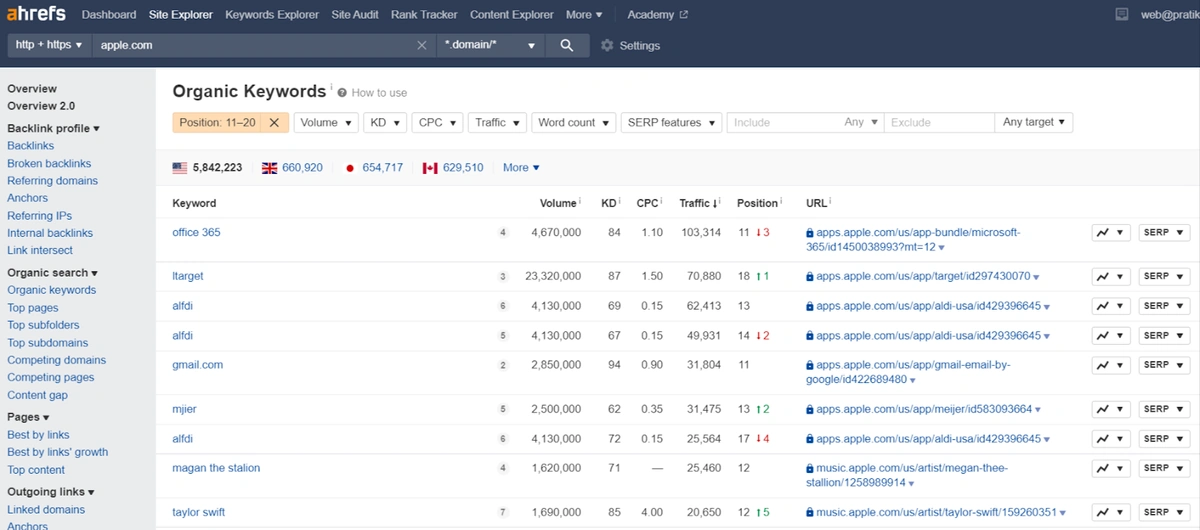Clear the apple.com search field X
1200x530 pixels.
click(x=421, y=46)
